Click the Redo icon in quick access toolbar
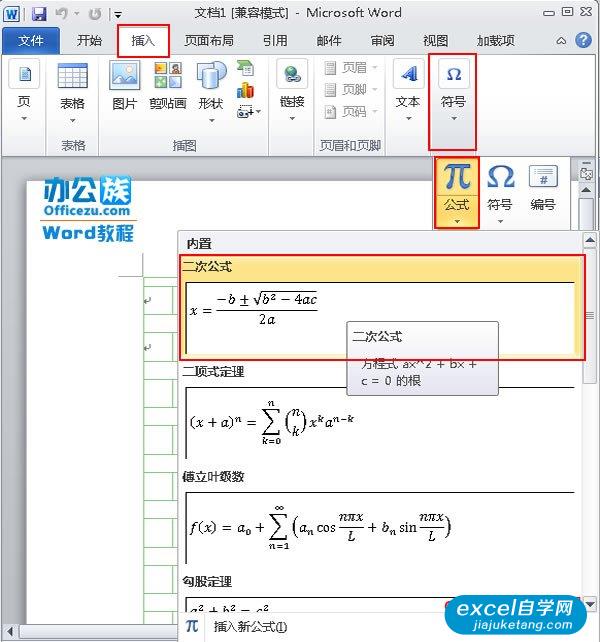600x642 pixels. point(95,14)
